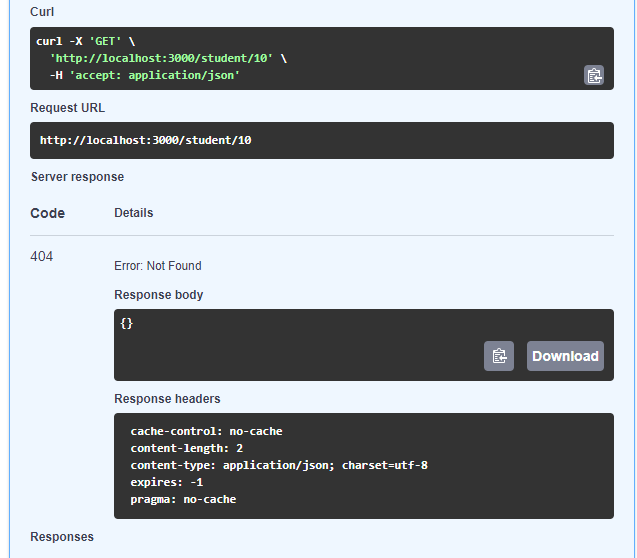The height and width of the screenshot is (558, 637).
Task: Click the 'Response body' label
Action: (x=158, y=295)
